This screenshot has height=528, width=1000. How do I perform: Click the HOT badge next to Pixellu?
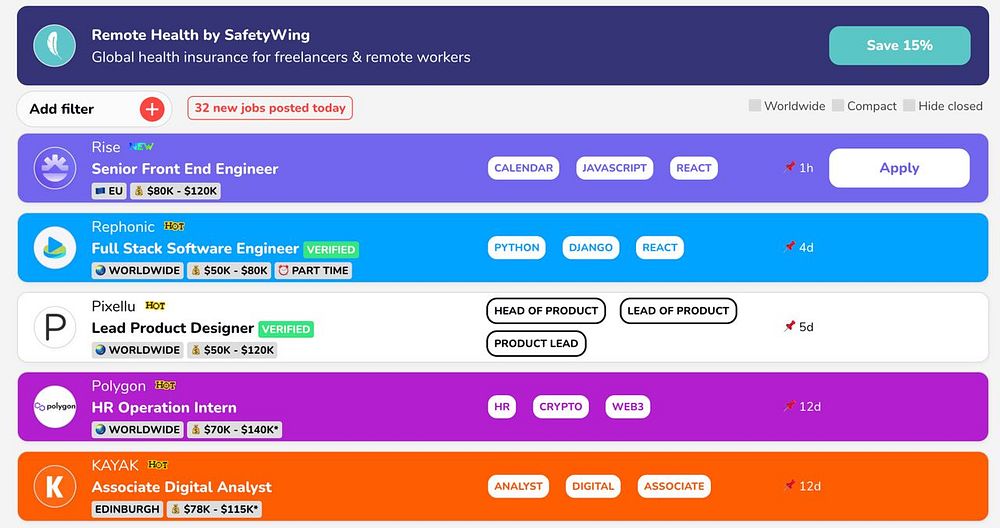[x=155, y=306]
